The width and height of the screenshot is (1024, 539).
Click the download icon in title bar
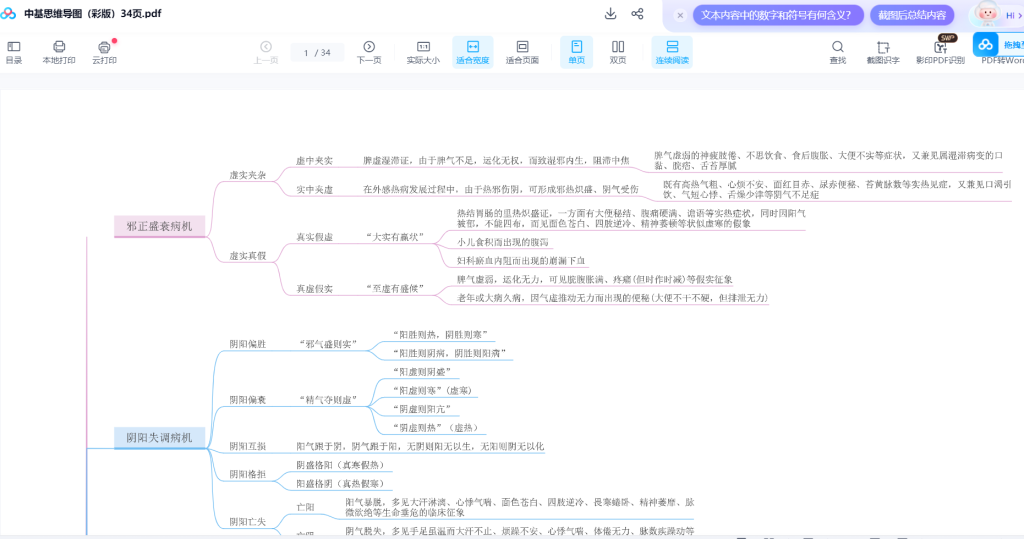coord(611,14)
